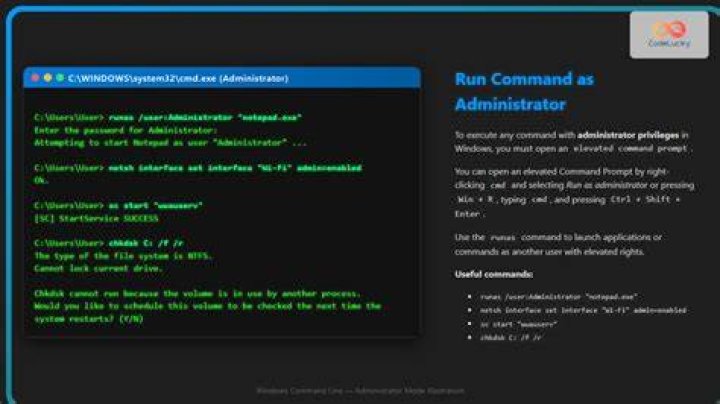Click "The type of the file system is NTFS."

pyautogui.click(x=123, y=256)
